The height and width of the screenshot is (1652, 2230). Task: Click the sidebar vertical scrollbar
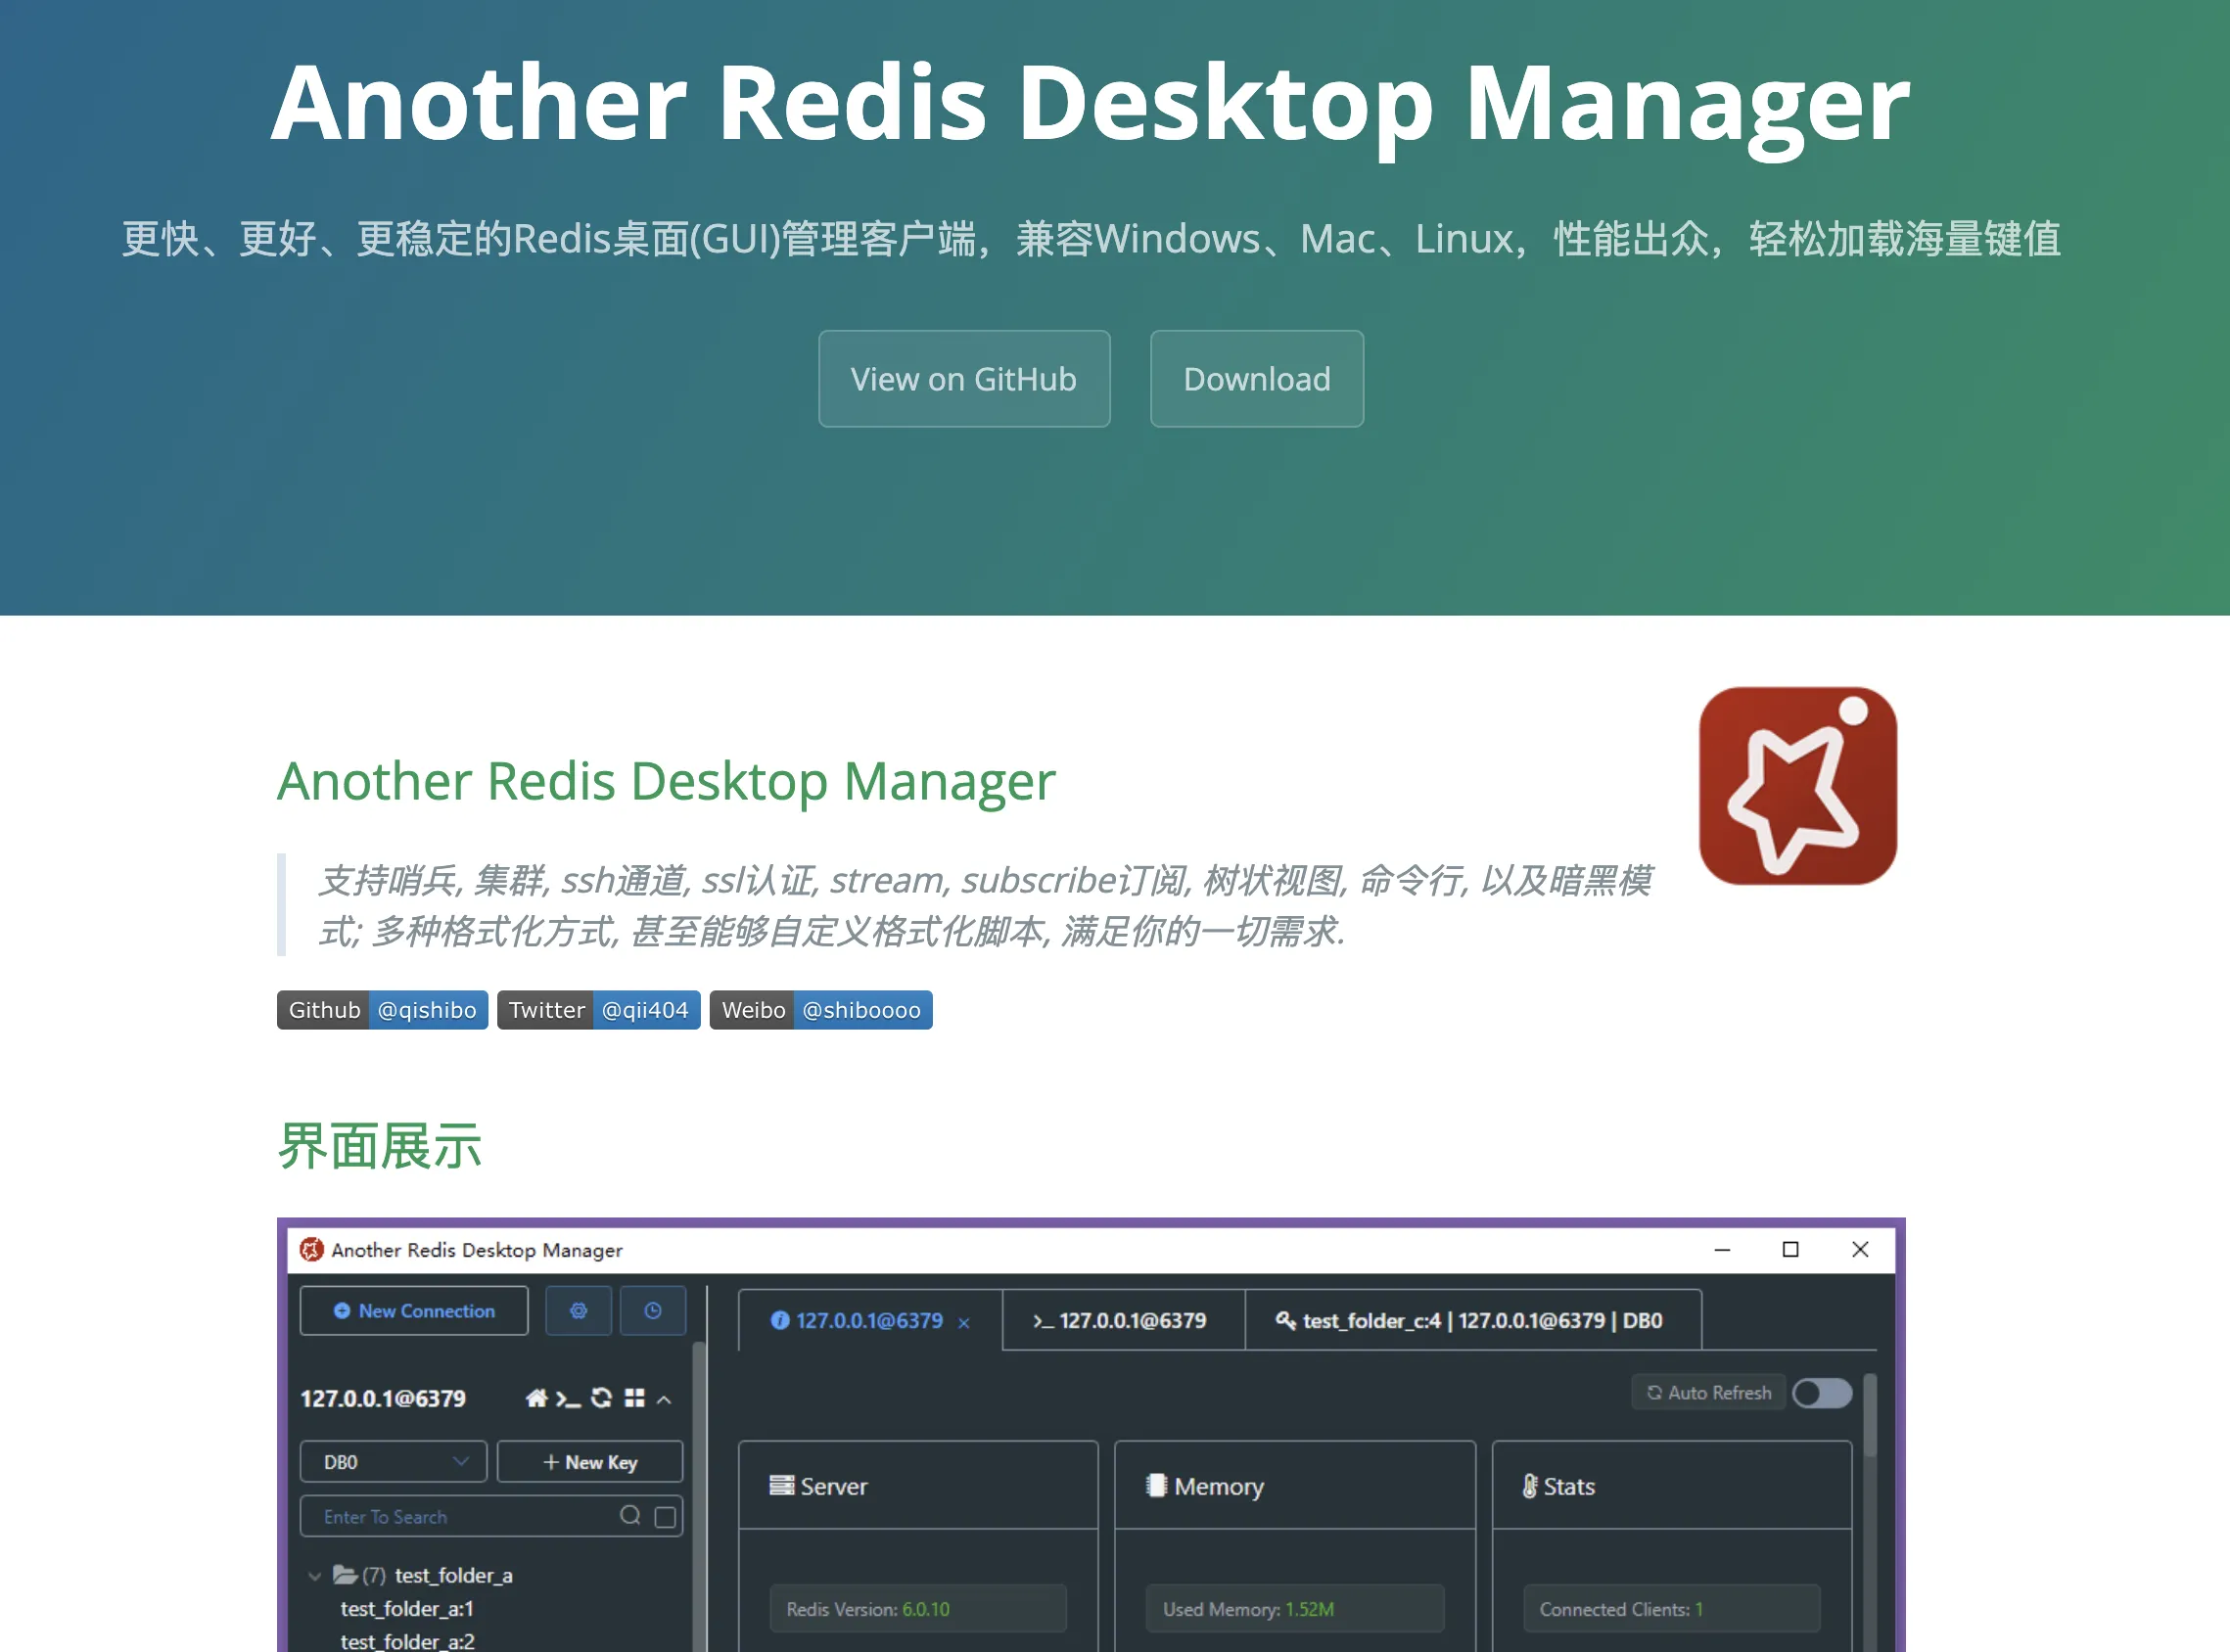pos(699,1497)
